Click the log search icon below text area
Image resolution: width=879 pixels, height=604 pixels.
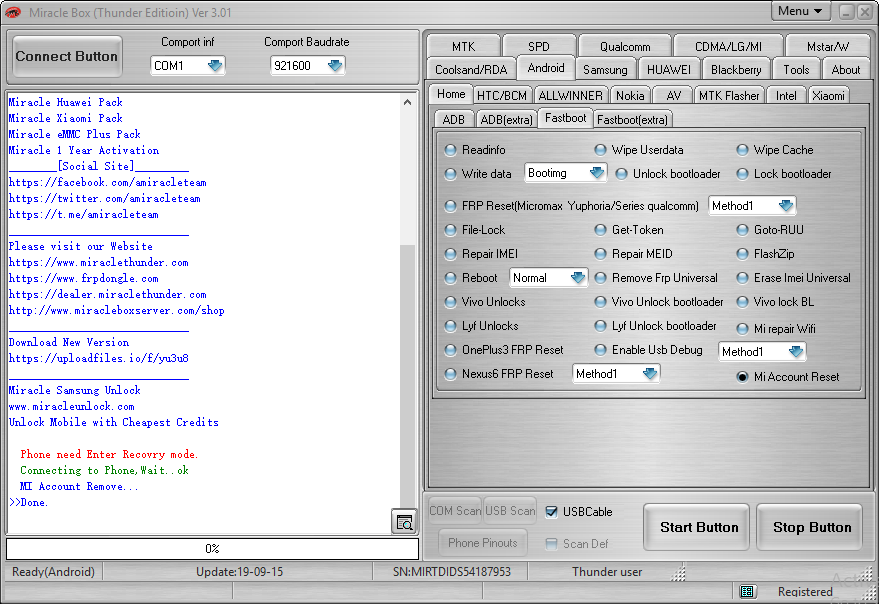(404, 522)
